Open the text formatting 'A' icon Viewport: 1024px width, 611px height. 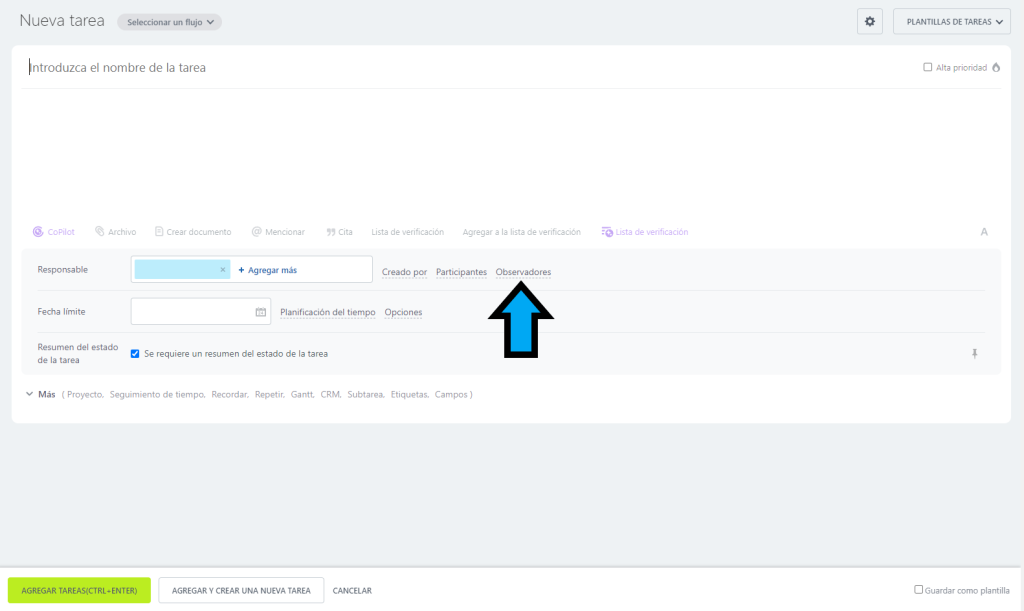tap(984, 232)
